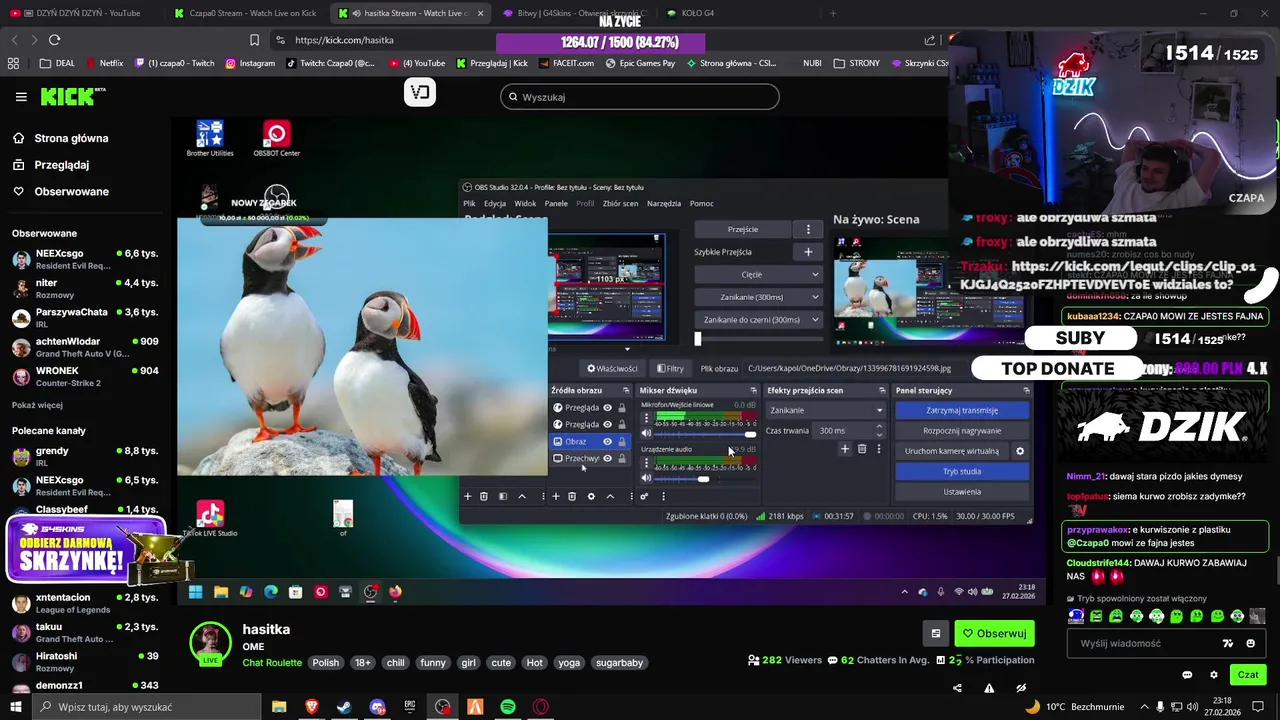
Task: Open Spotify from the Windows taskbar
Action: [508, 707]
